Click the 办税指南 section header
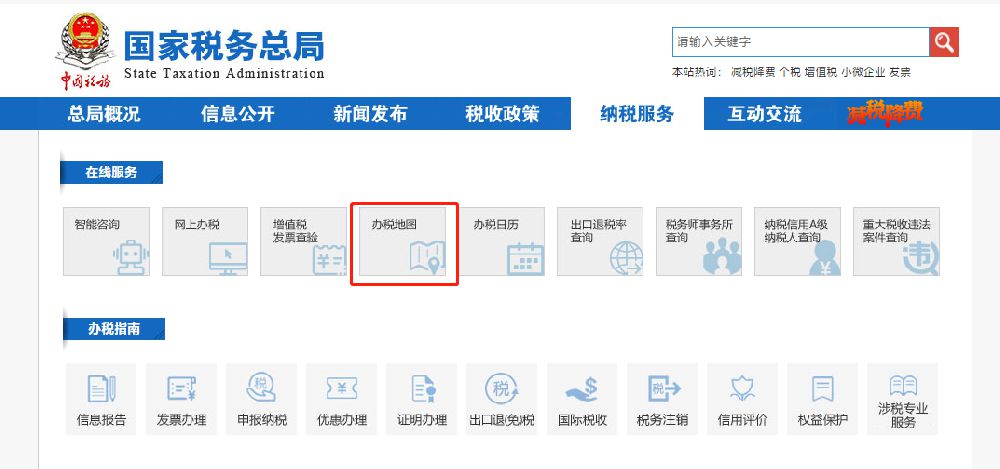This screenshot has height=469, width=1000. tap(114, 329)
